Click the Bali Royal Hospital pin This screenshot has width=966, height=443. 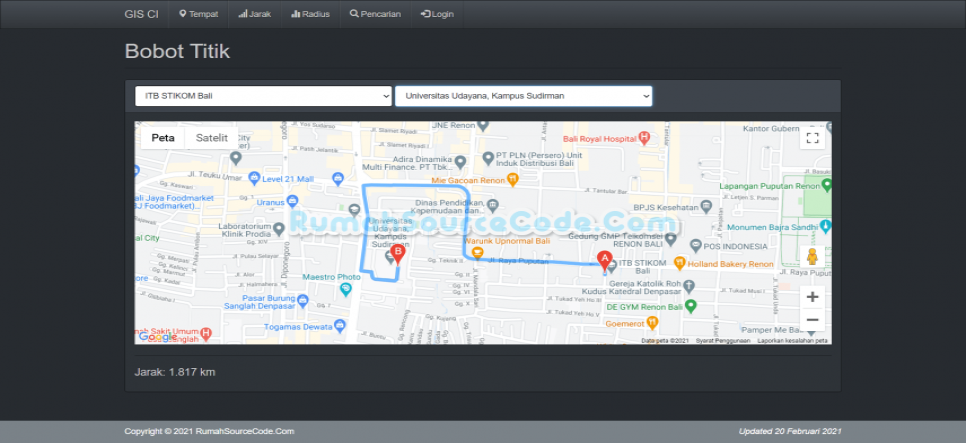[644, 138]
